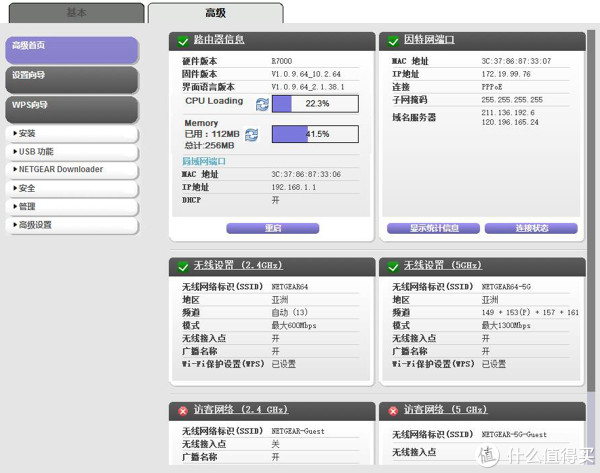Click SSID value NETGEAR64-5G
Screen dimensions: 600x473
(x=506, y=287)
